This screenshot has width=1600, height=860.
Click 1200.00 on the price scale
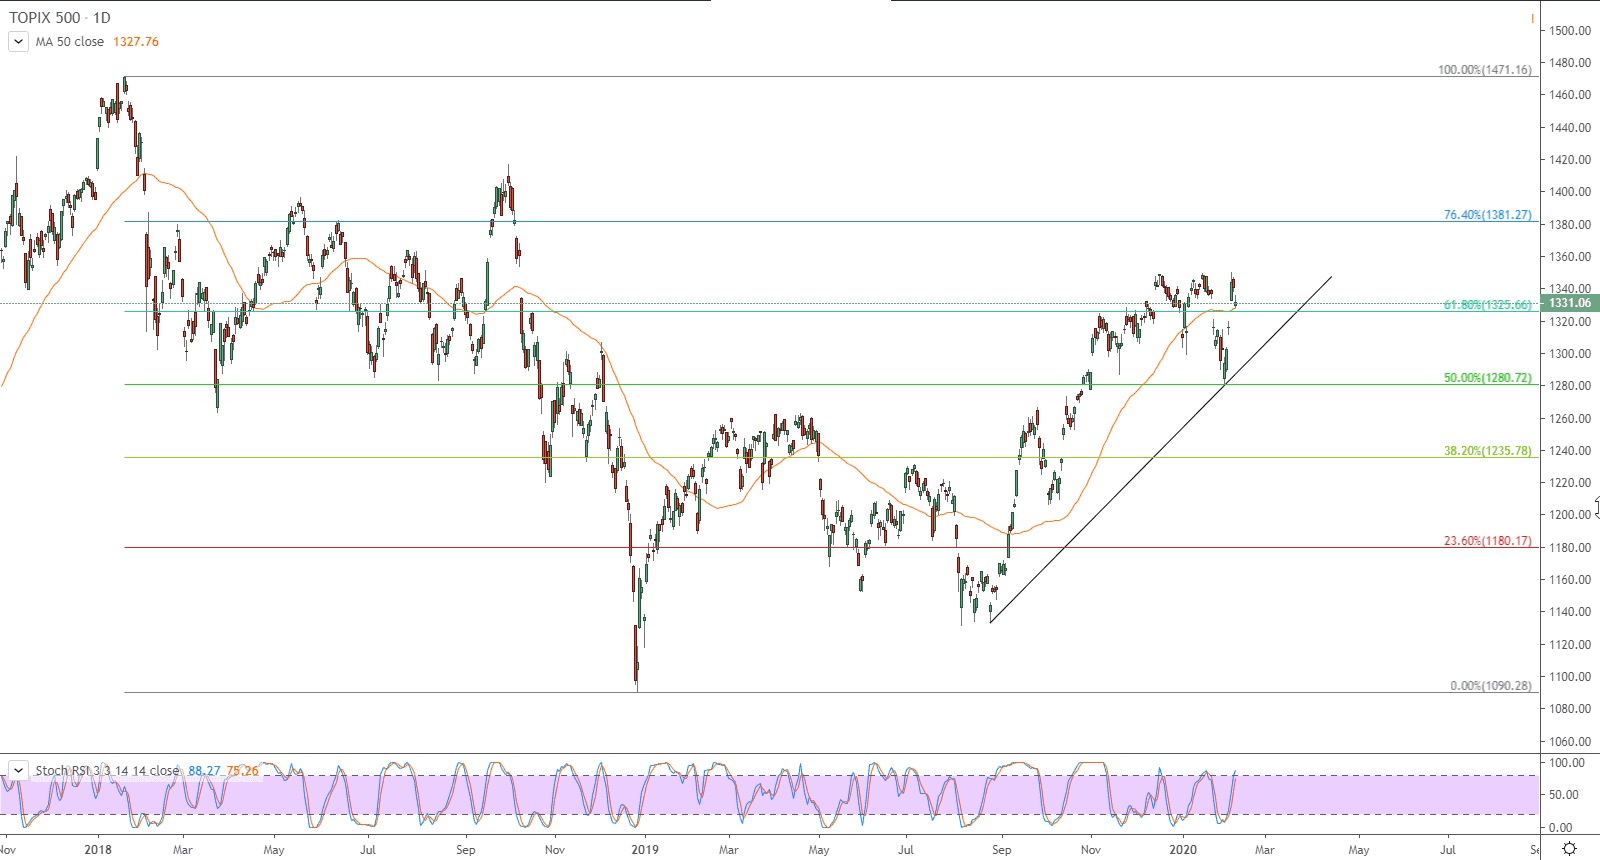click(1570, 515)
